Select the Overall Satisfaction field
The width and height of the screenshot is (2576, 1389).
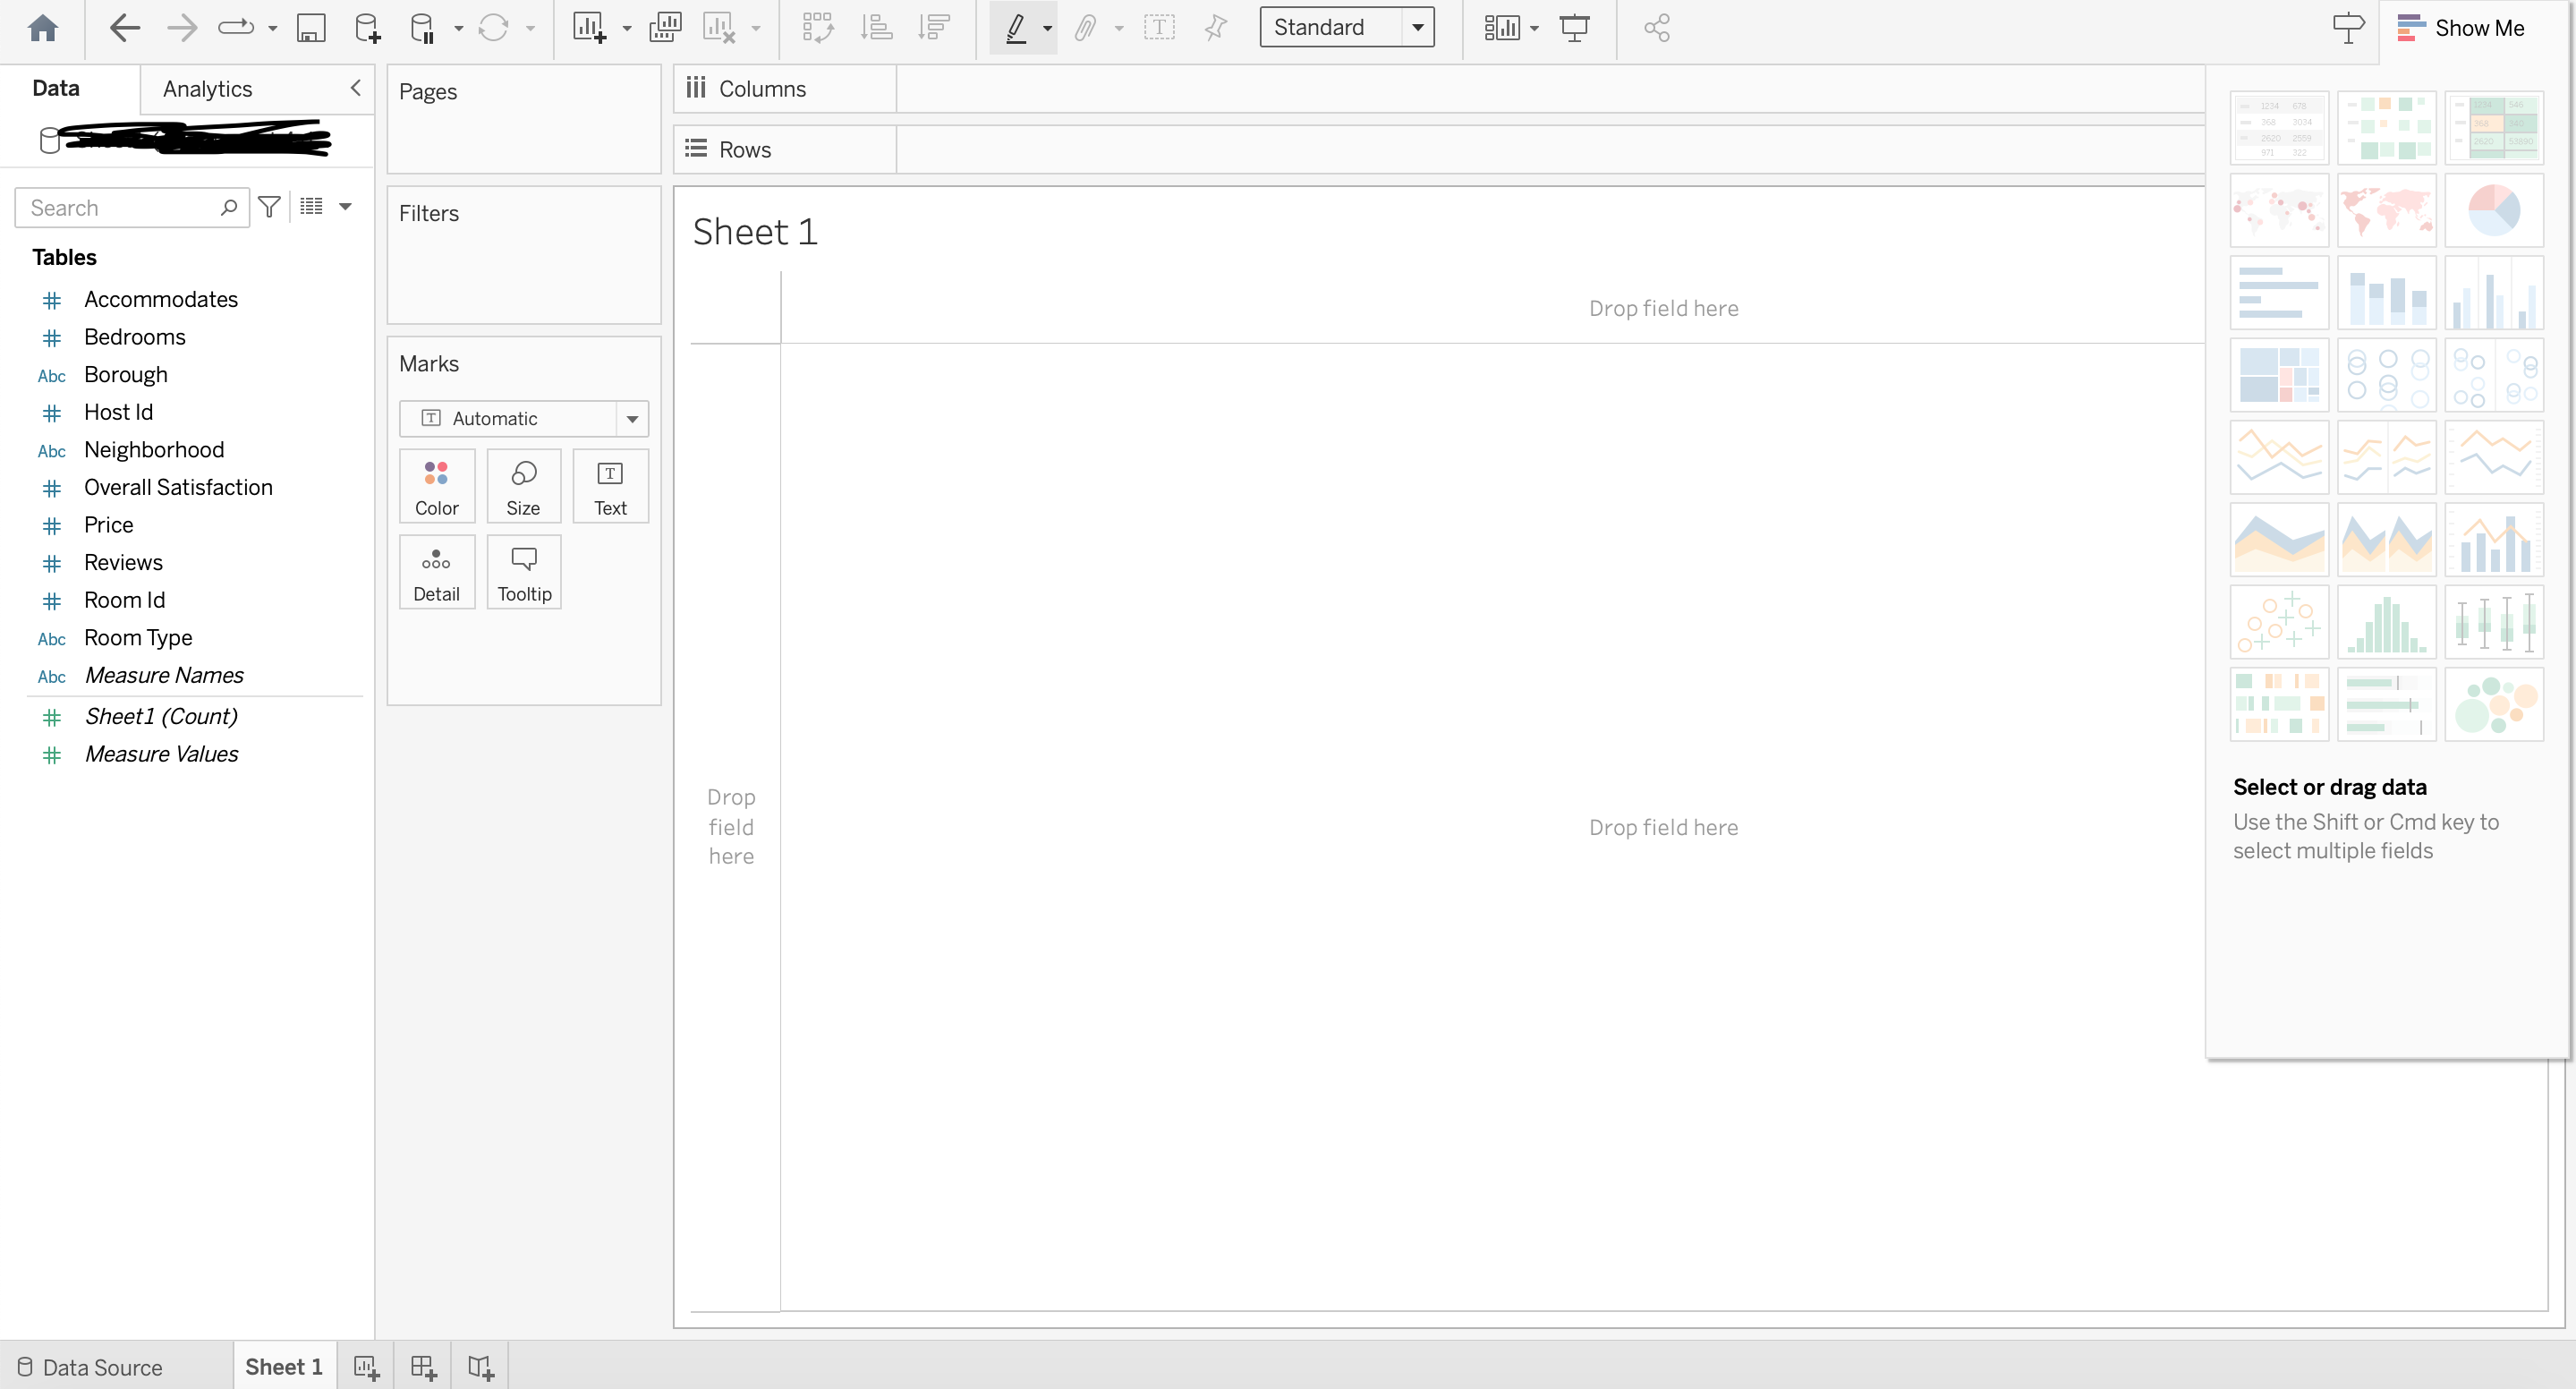pos(178,487)
